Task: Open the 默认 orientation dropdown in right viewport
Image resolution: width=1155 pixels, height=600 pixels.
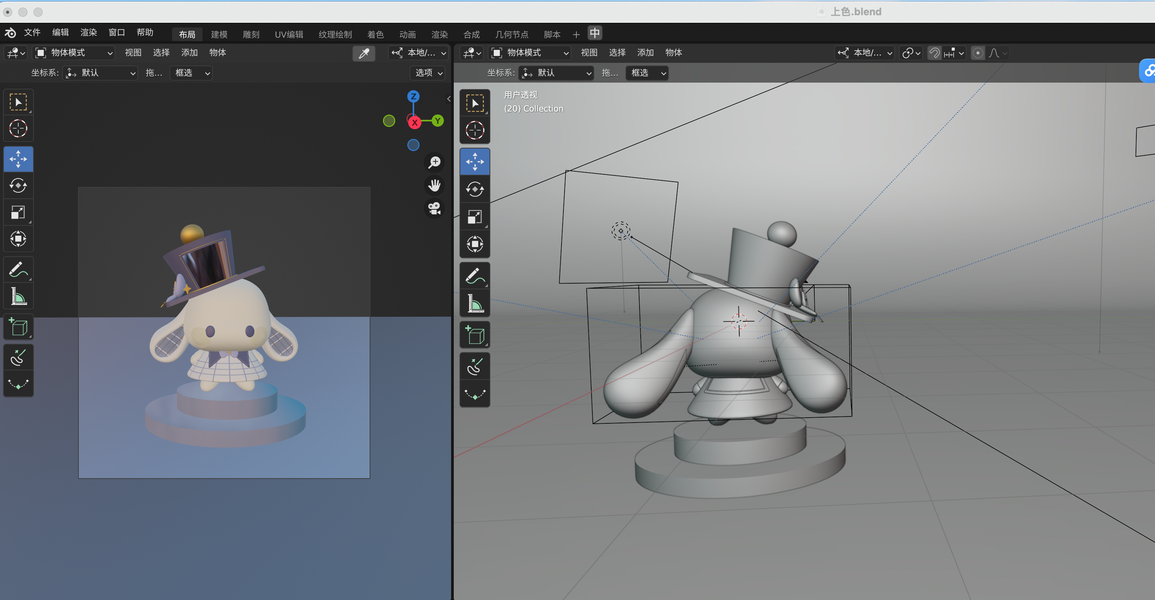Action: pos(556,73)
